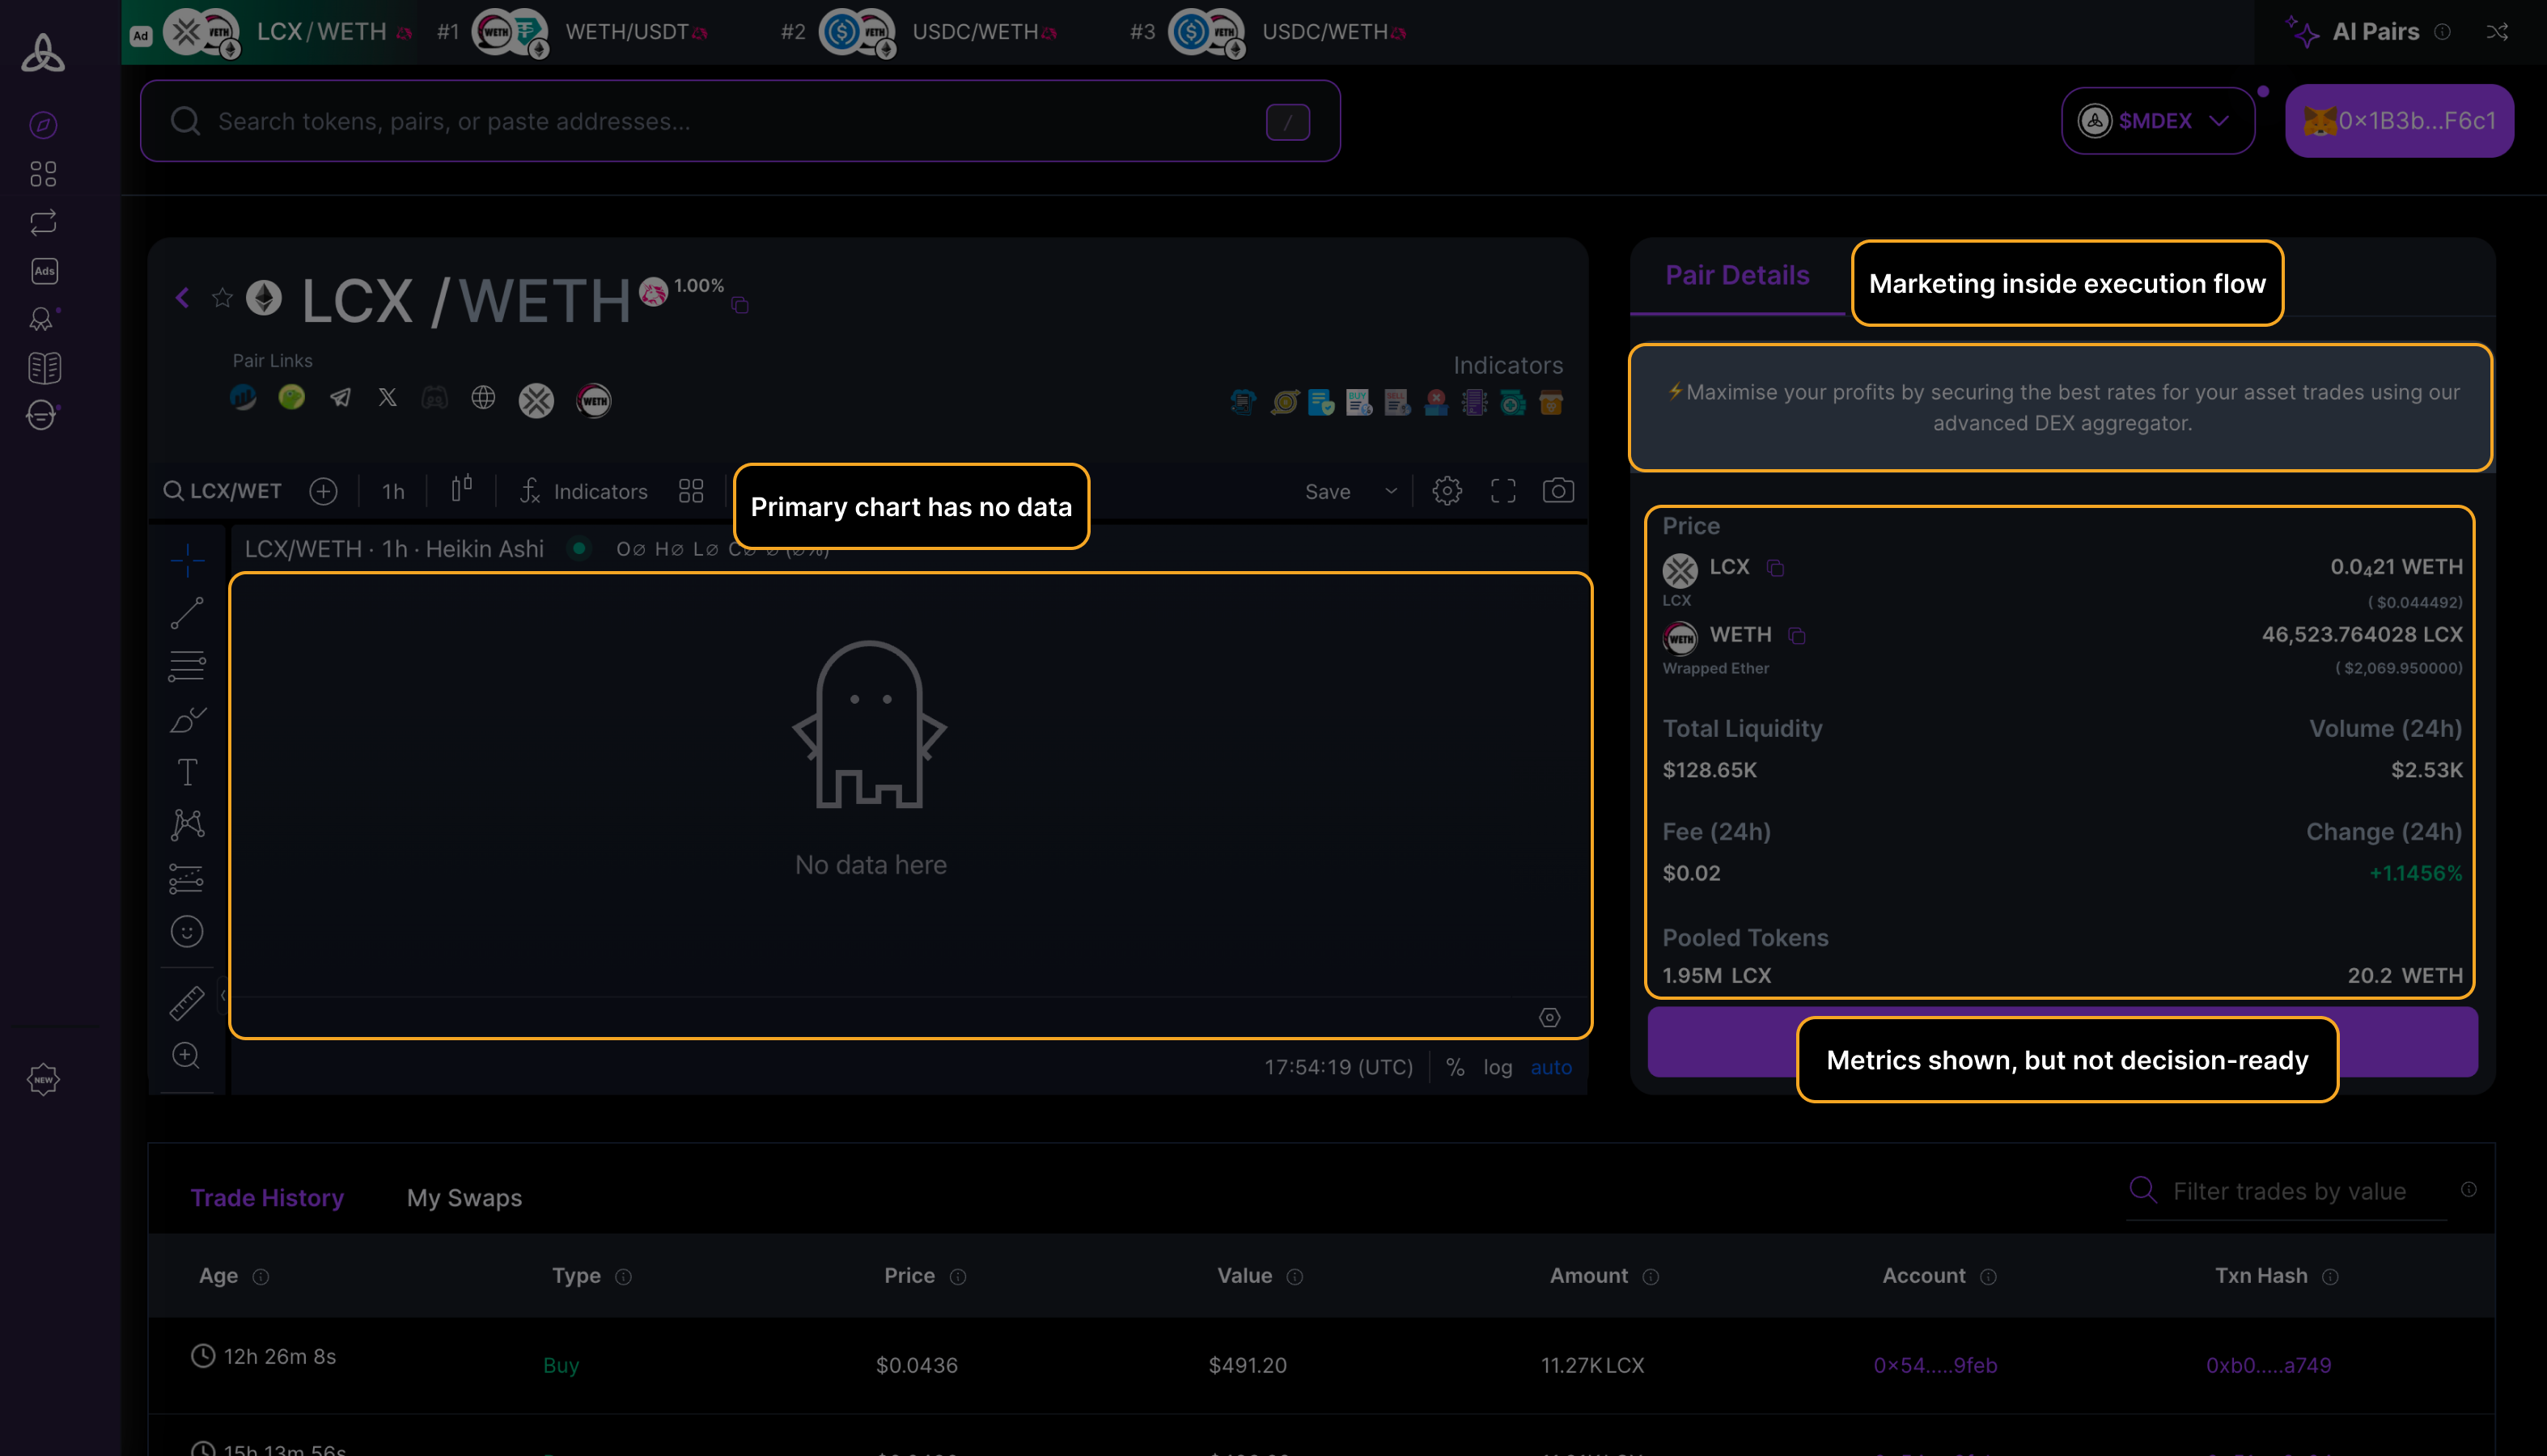
Task: Open the text annotation tool
Action: click(187, 771)
